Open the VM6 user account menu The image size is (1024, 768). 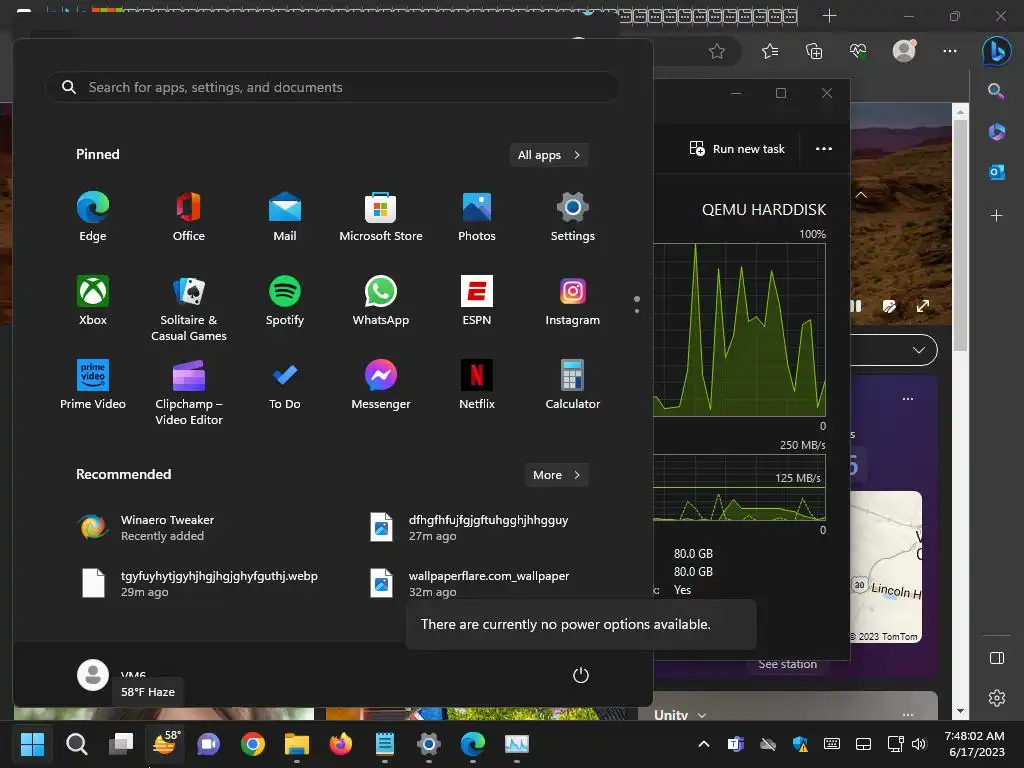click(112, 675)
